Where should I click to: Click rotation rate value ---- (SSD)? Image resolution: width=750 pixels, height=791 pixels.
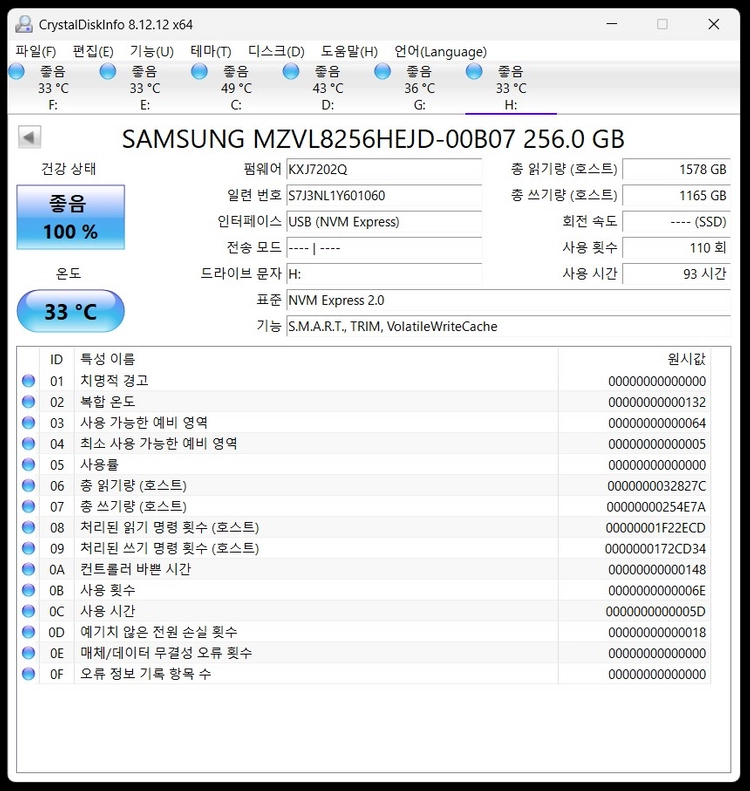tap(676, 222)
